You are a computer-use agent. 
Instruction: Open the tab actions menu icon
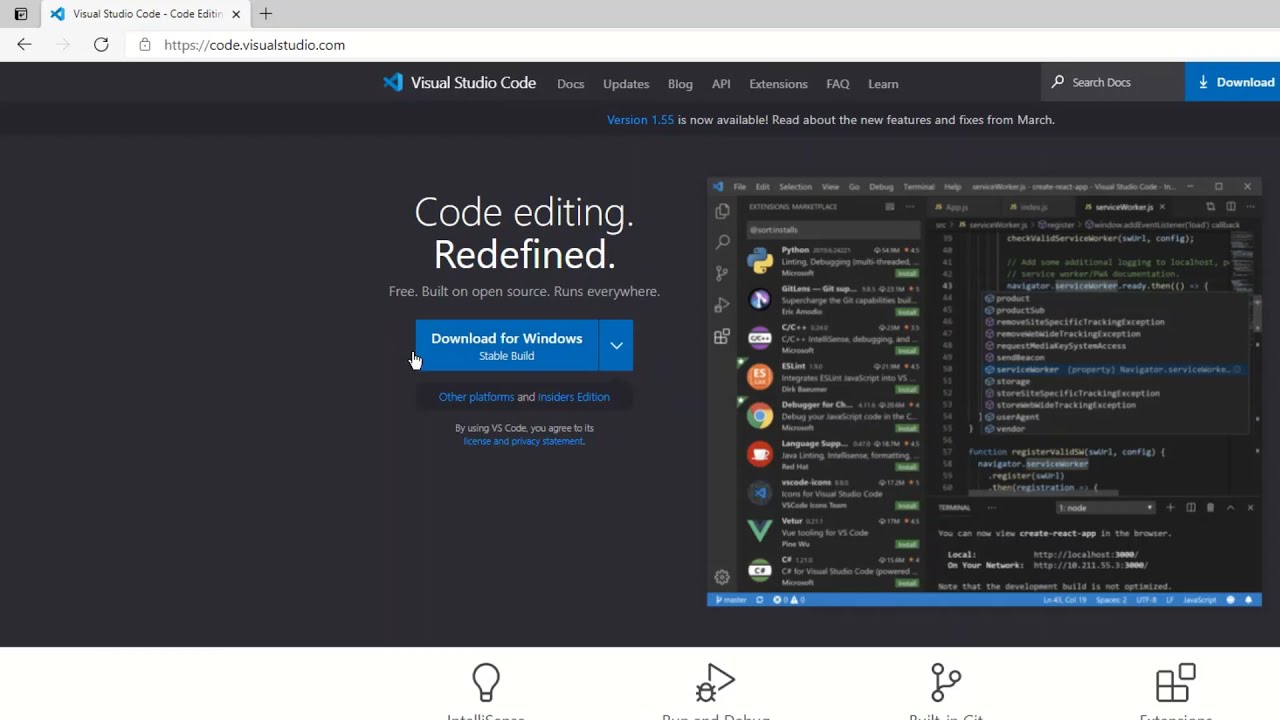[21, 14]
